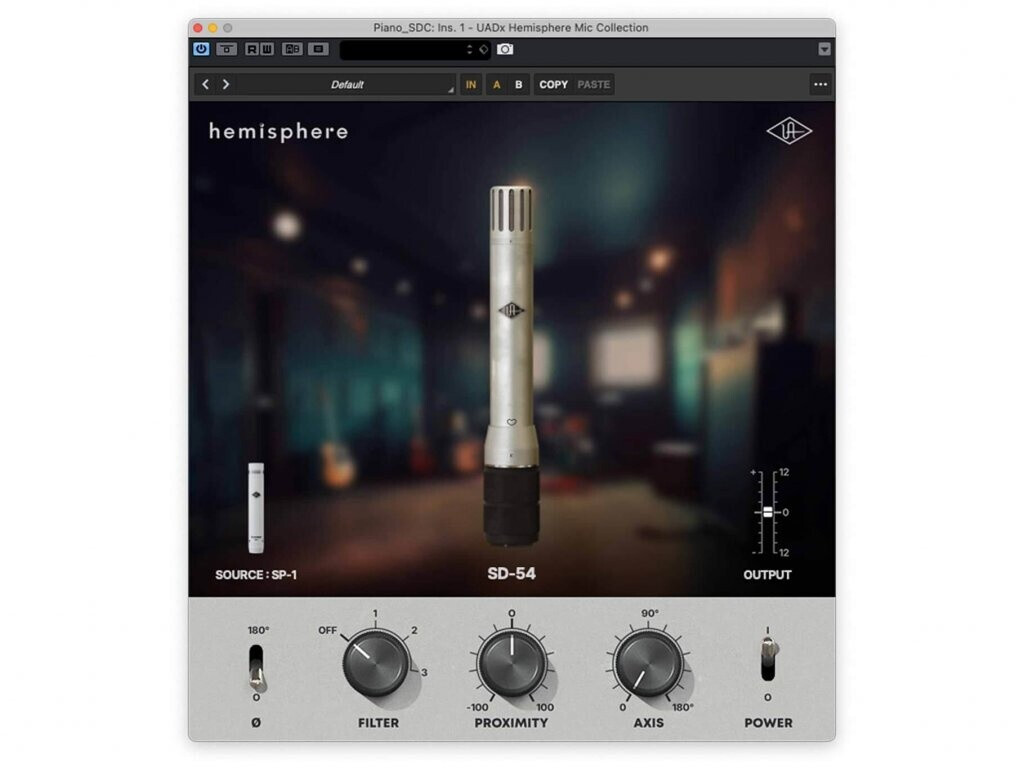Click the blue plugin activate power icon
Screen dimensions: 1016x768
click(201, 49)
